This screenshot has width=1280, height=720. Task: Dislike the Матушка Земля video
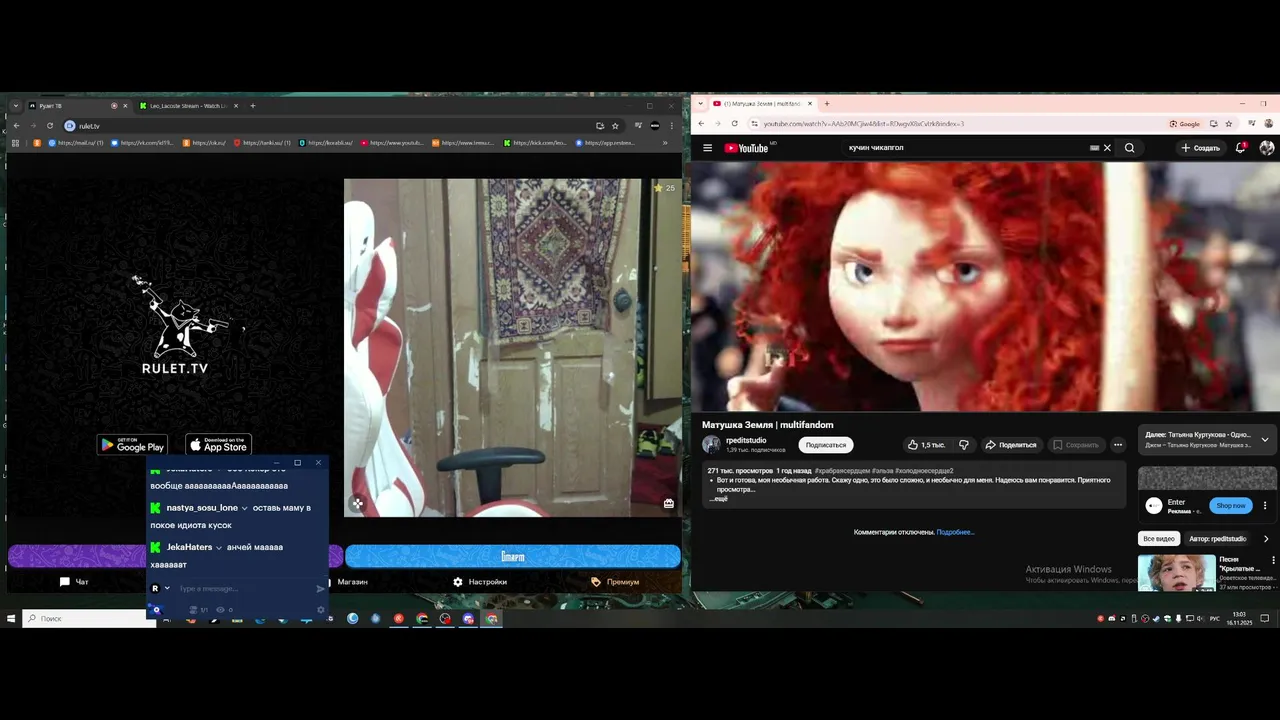964,445
